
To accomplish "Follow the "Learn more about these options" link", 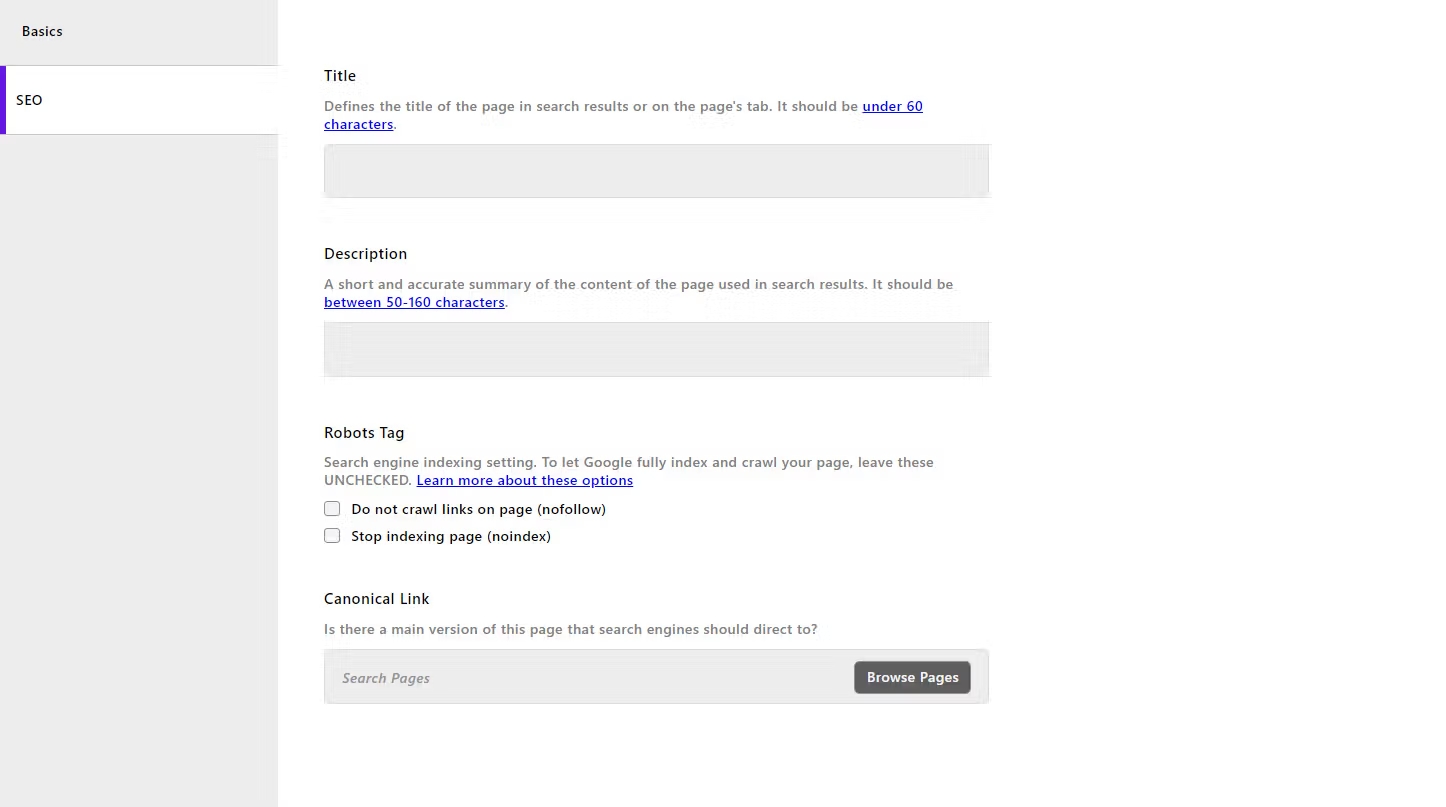I will [525, 480].
